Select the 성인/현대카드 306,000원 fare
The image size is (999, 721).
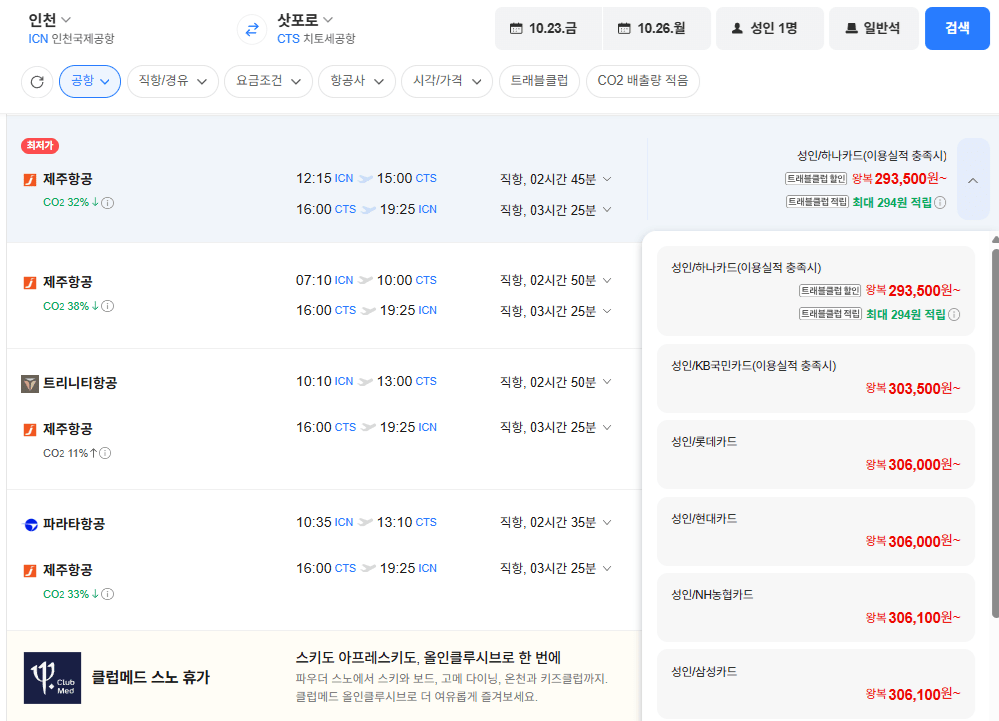coord(816,531)
